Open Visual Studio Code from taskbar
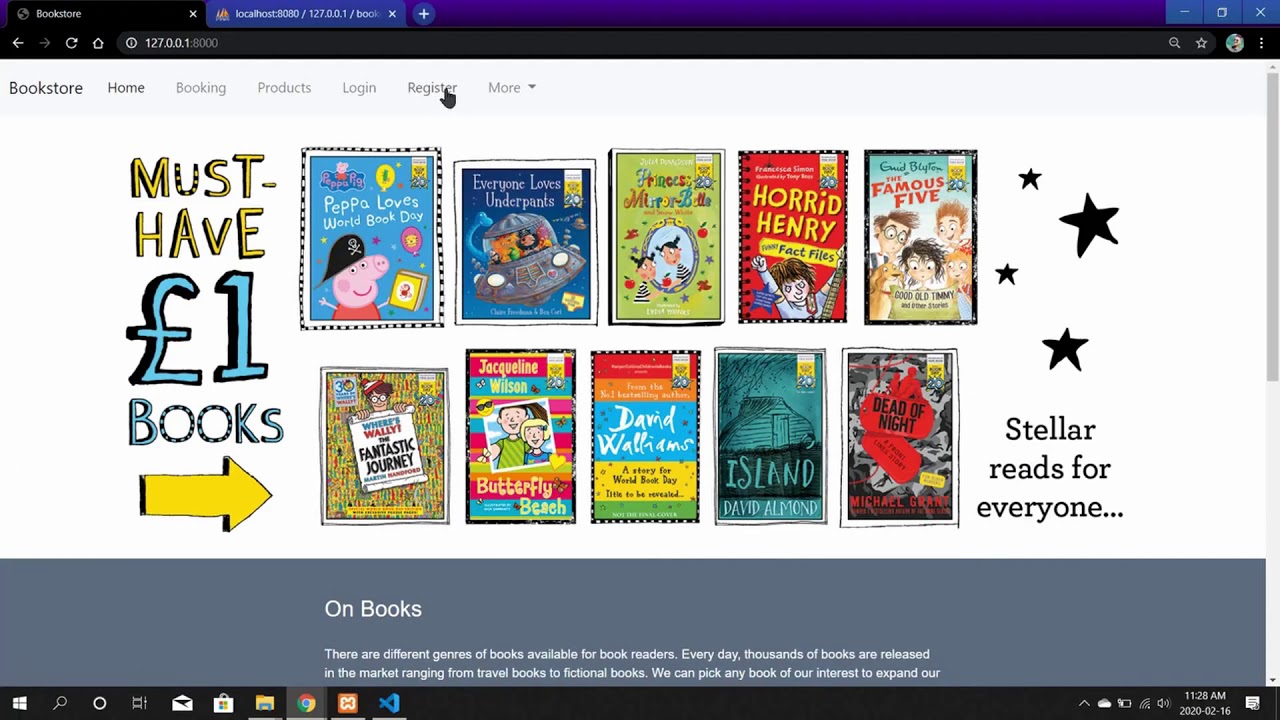This screenshot has height=720, width=1280. coord(389,703)
